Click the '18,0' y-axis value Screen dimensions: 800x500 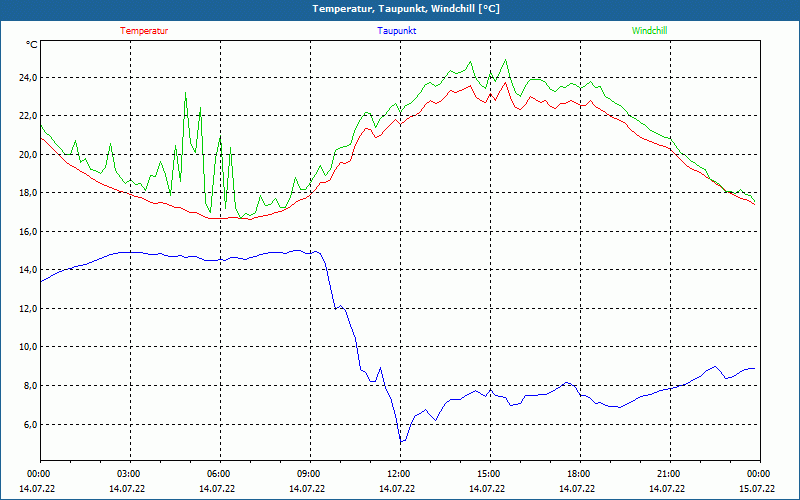(x=29, y=193)
